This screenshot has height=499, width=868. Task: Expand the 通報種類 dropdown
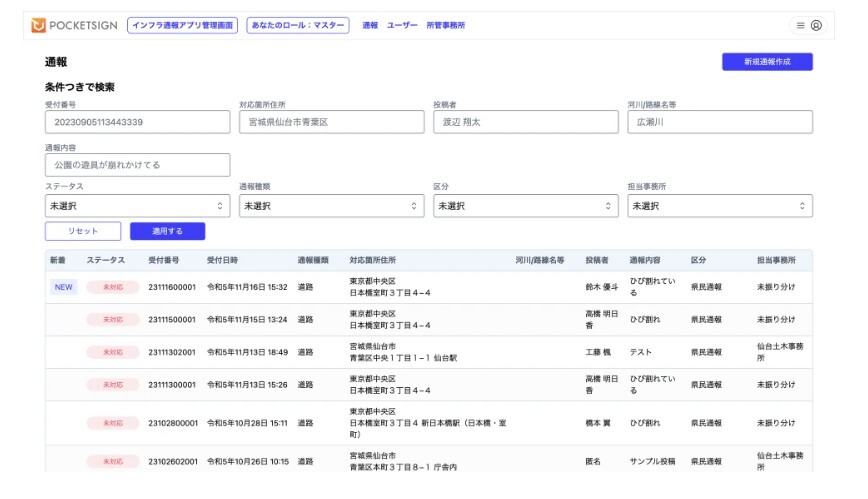coord(331,206)
